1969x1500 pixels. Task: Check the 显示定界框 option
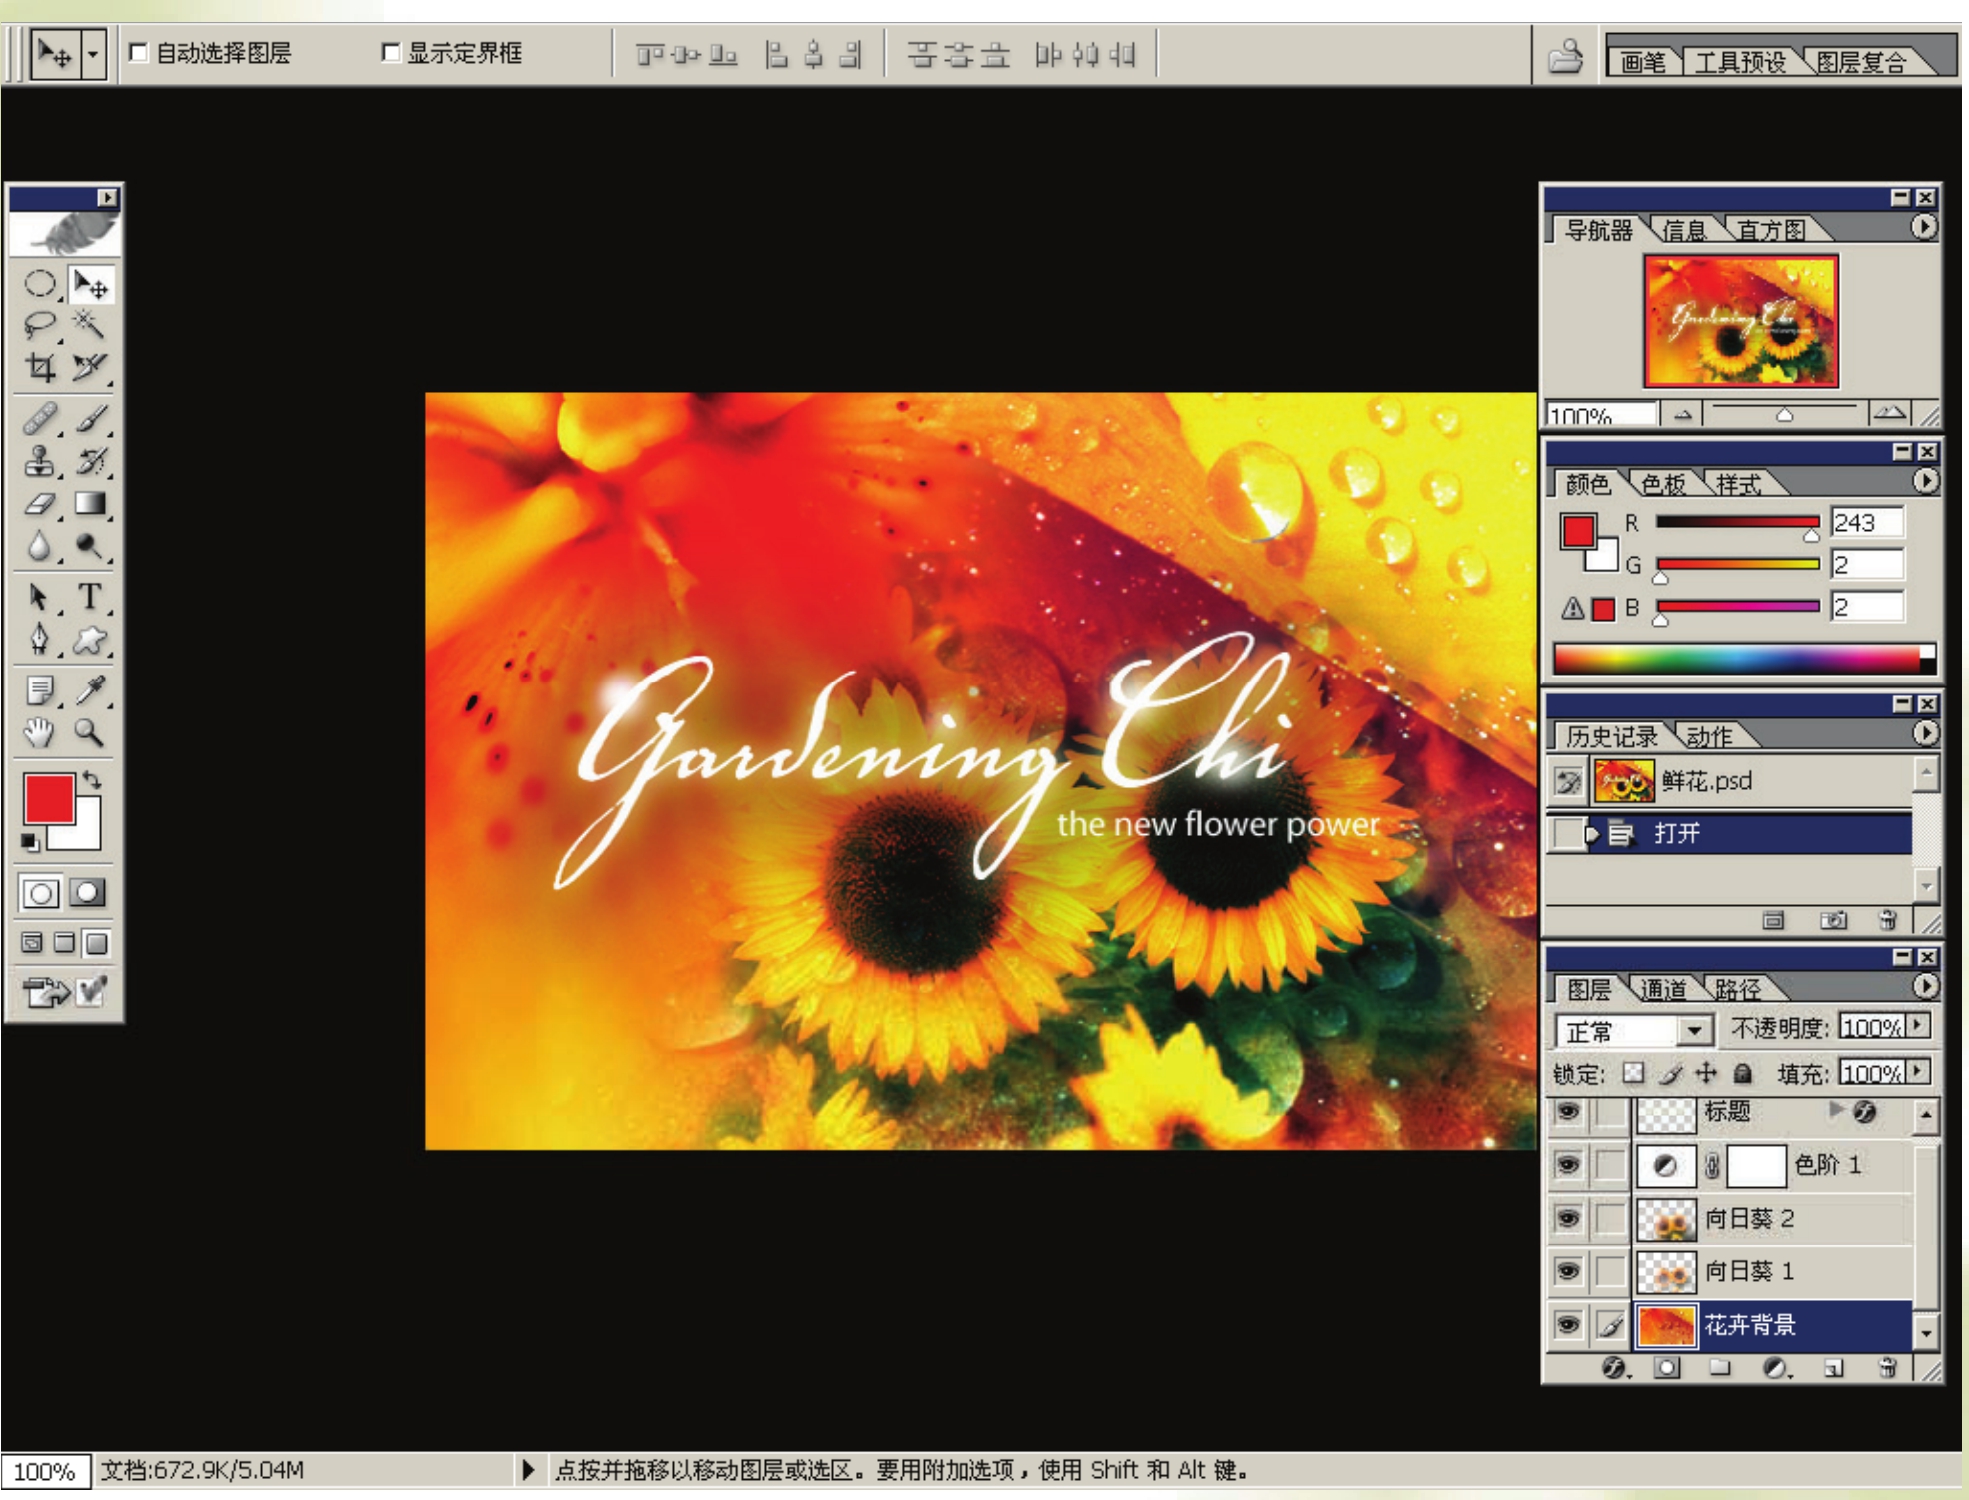pyautogui.click(x=391, y=52)
